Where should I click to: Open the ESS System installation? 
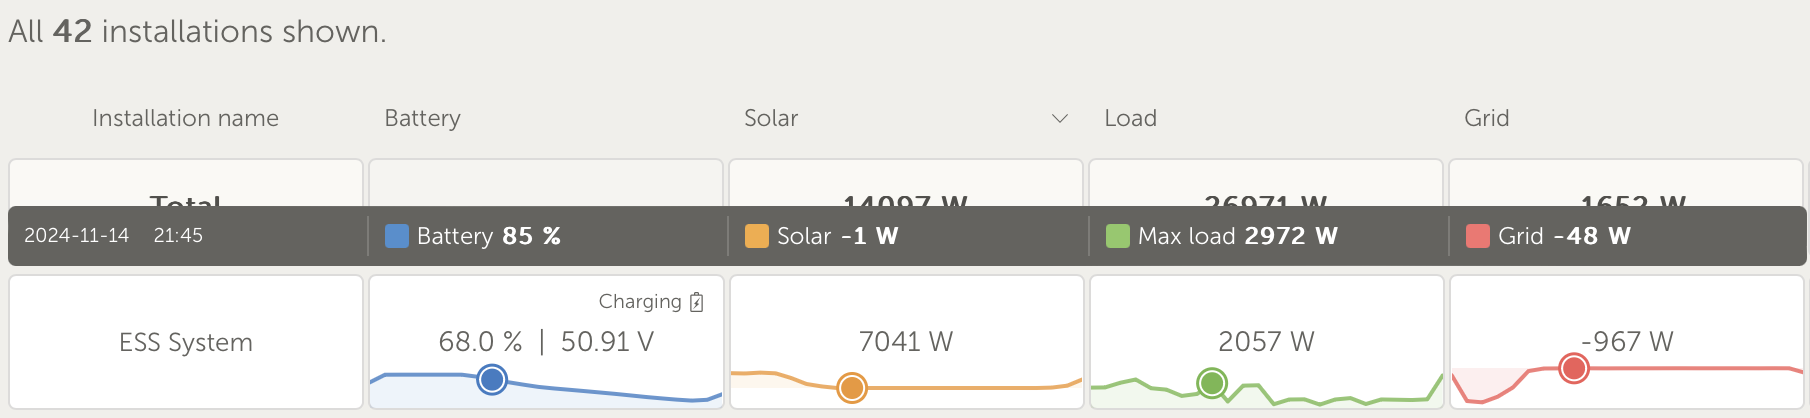pos(186,343)
